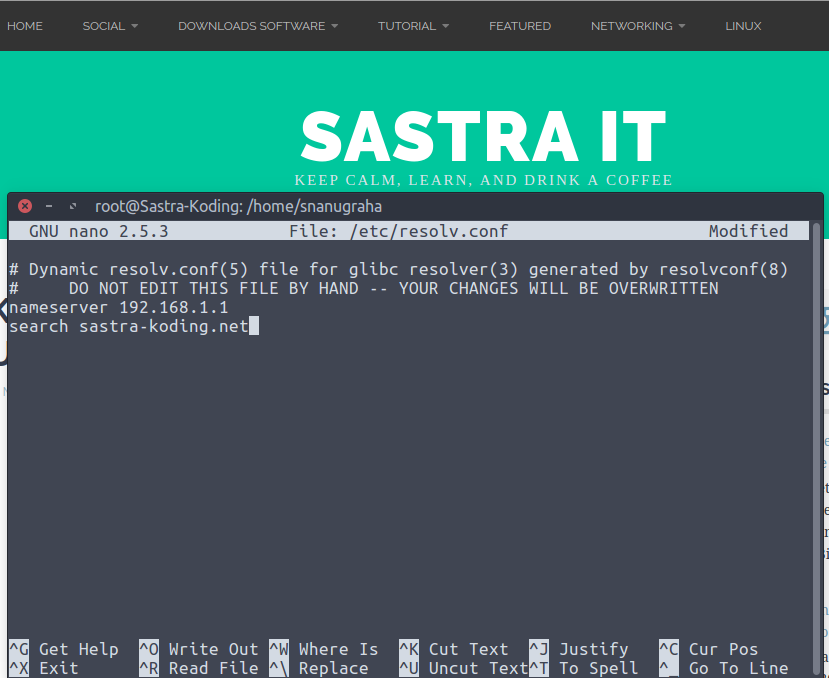Place cursor on nameserver 192.168.1.1 line
This screenshot has height=678, width=829.
(118, 307)
